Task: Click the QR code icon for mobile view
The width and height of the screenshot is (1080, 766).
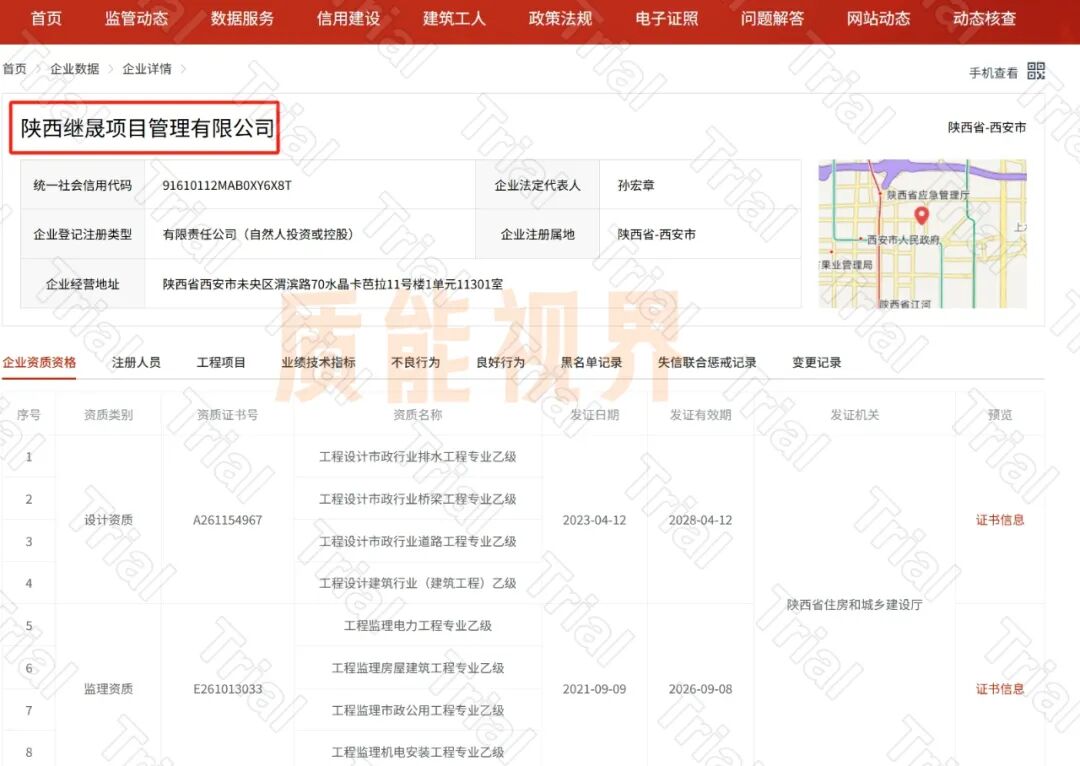Action: point(1036,71)
